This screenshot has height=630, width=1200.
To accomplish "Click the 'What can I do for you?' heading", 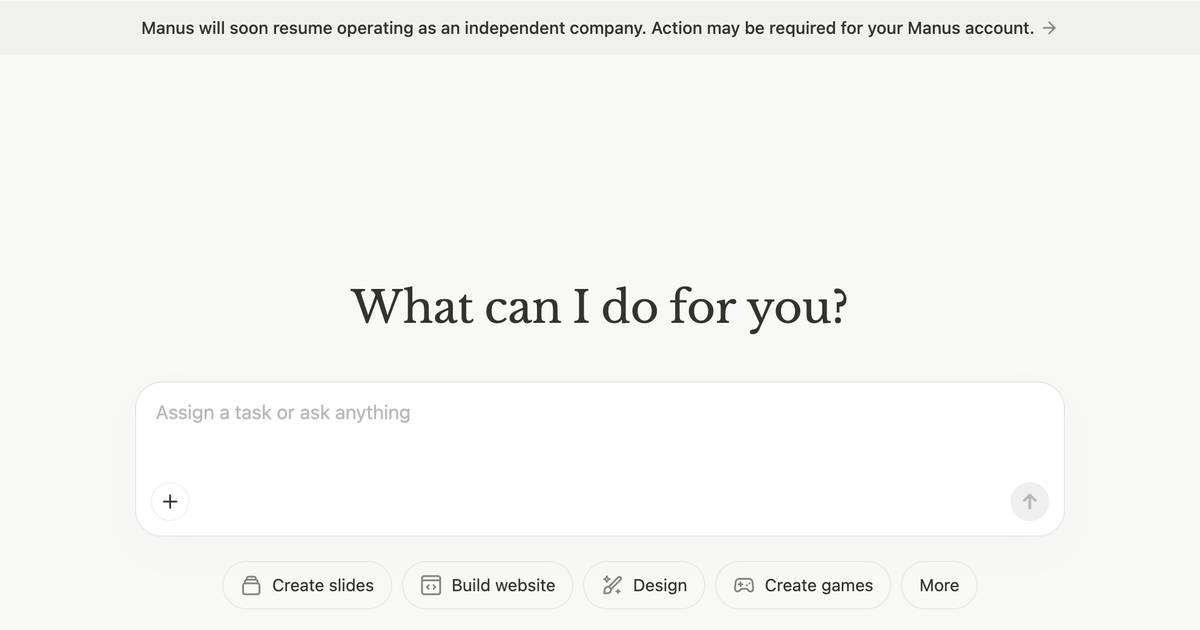I will [599, 305].
